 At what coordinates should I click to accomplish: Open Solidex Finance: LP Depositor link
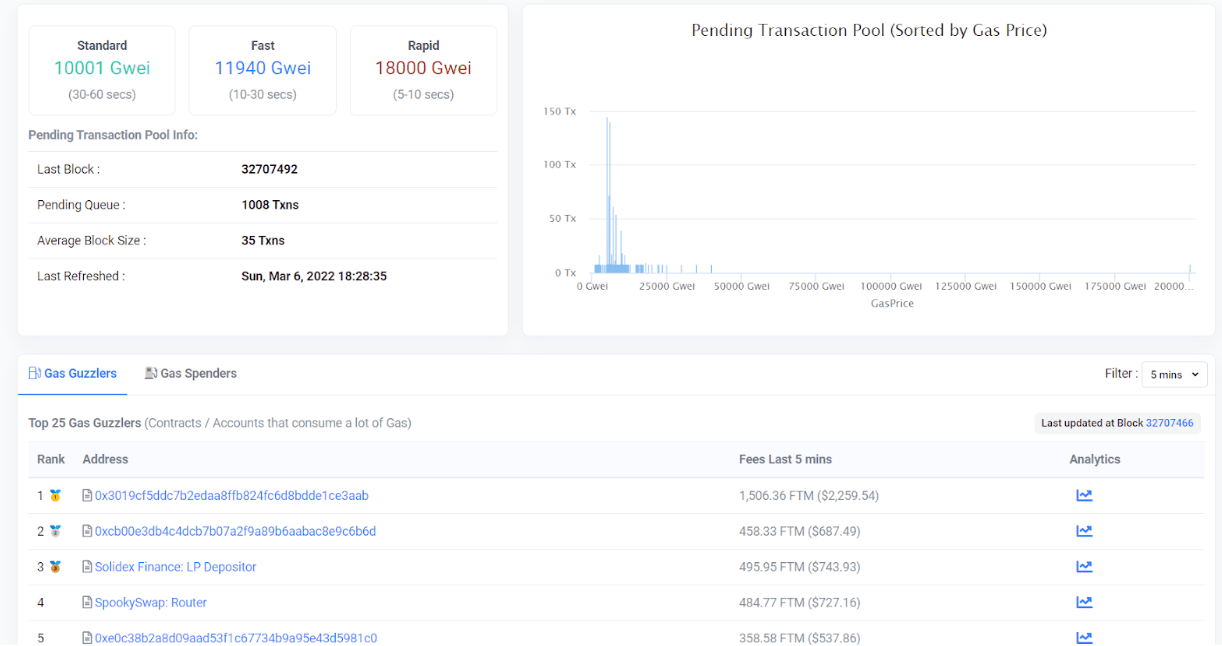pos(175,567)
